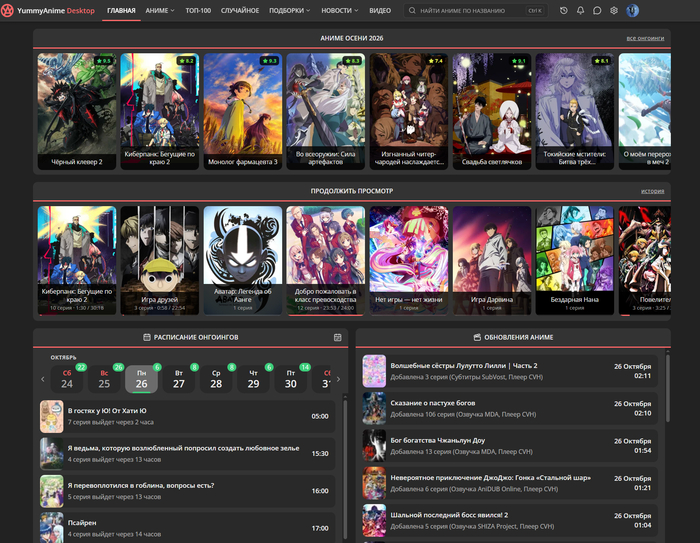The height and width of the screenshot is (543, 700).
Task: Open the watch history clock icon
Action: click(x=564, y=10)
